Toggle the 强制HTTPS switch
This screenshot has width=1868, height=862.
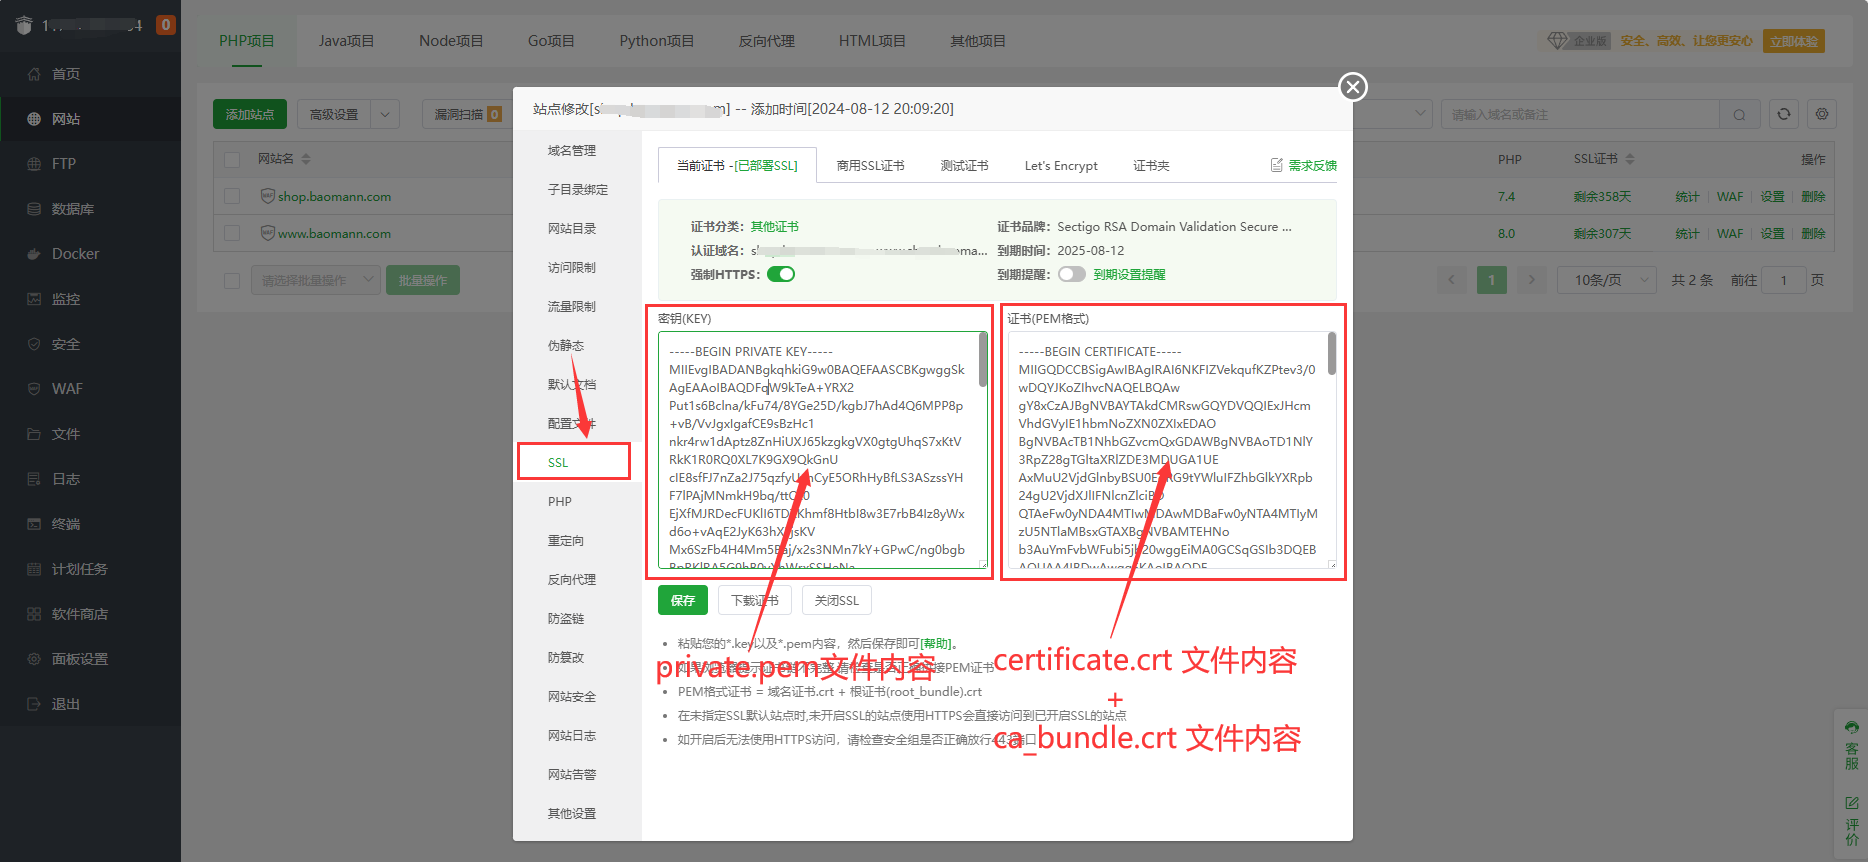pyautogui.click(x=781, y=274)
